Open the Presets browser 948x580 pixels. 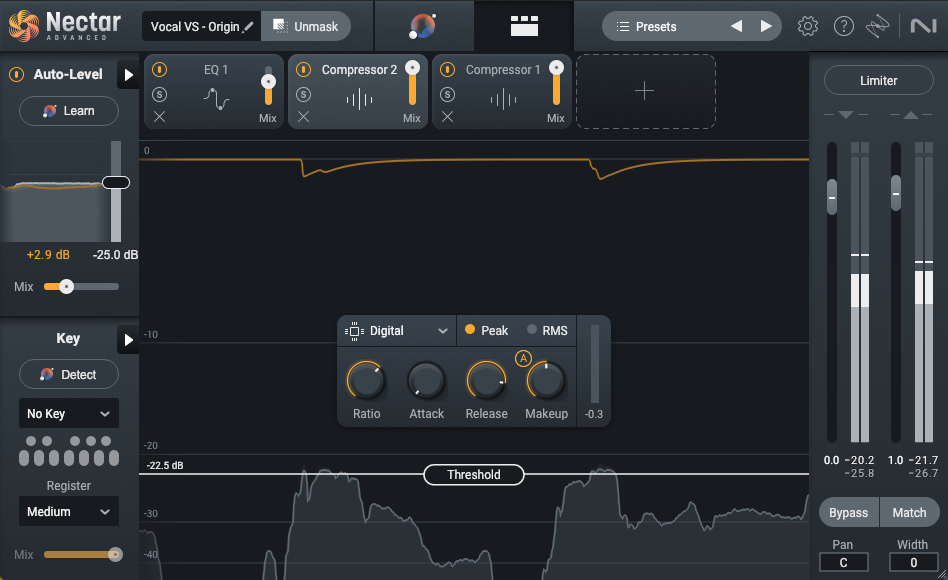point(656,26)
